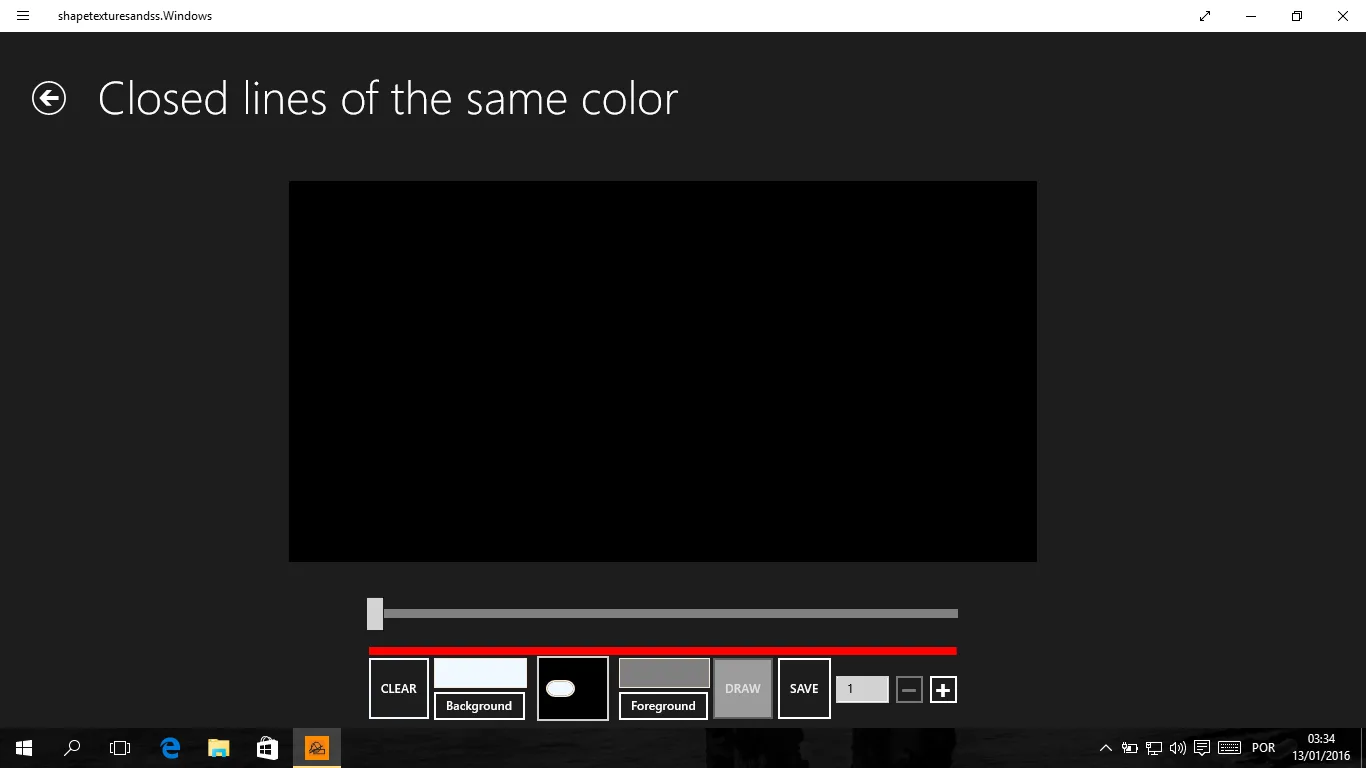Enter full-screen mode with the expand arrows
Viewport: 1366px width, 768px height.
coord(1205,16)
